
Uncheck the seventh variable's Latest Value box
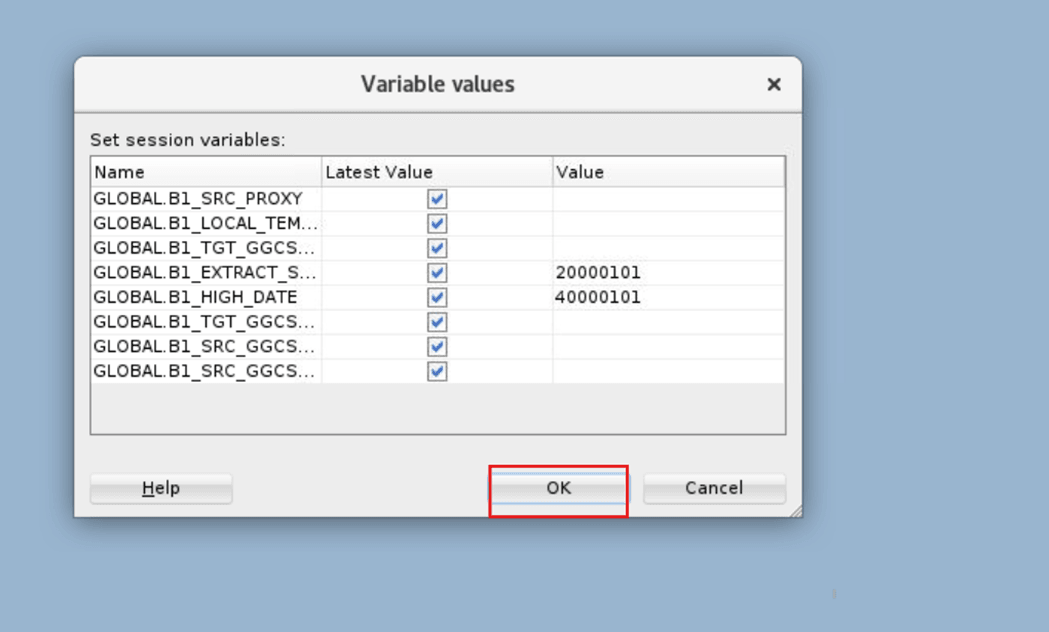pyautogui.click(x=436, y=346)
